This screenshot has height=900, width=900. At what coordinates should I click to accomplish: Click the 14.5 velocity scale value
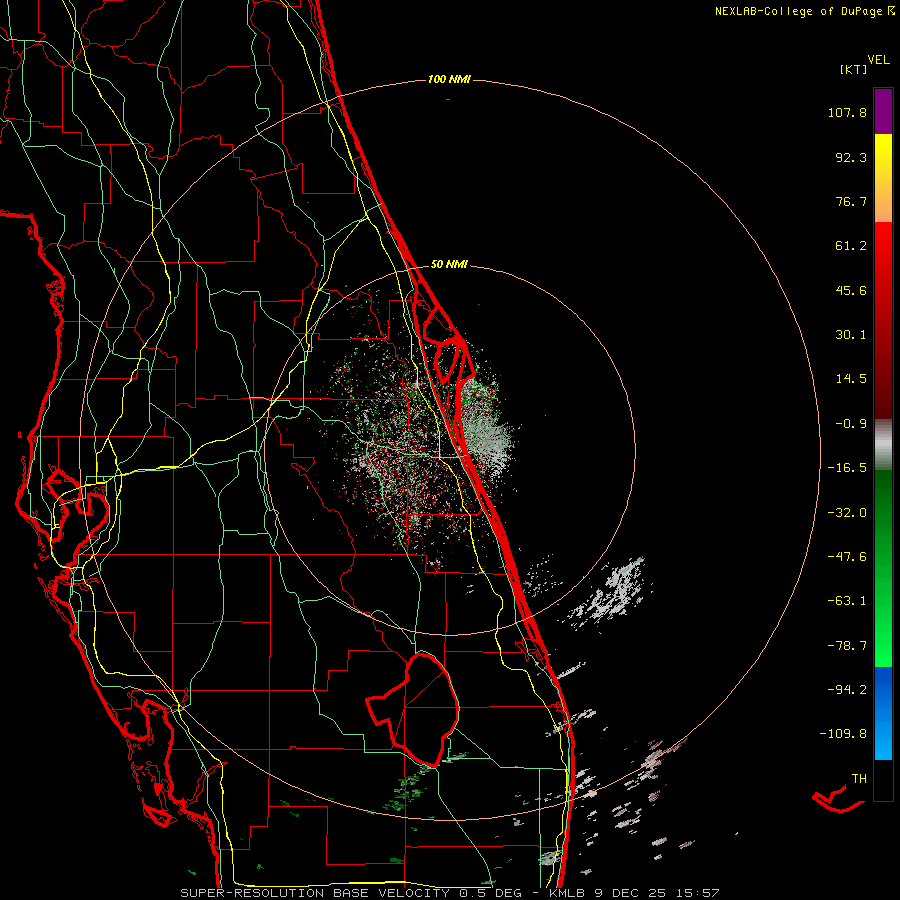[x=851, y=379]
